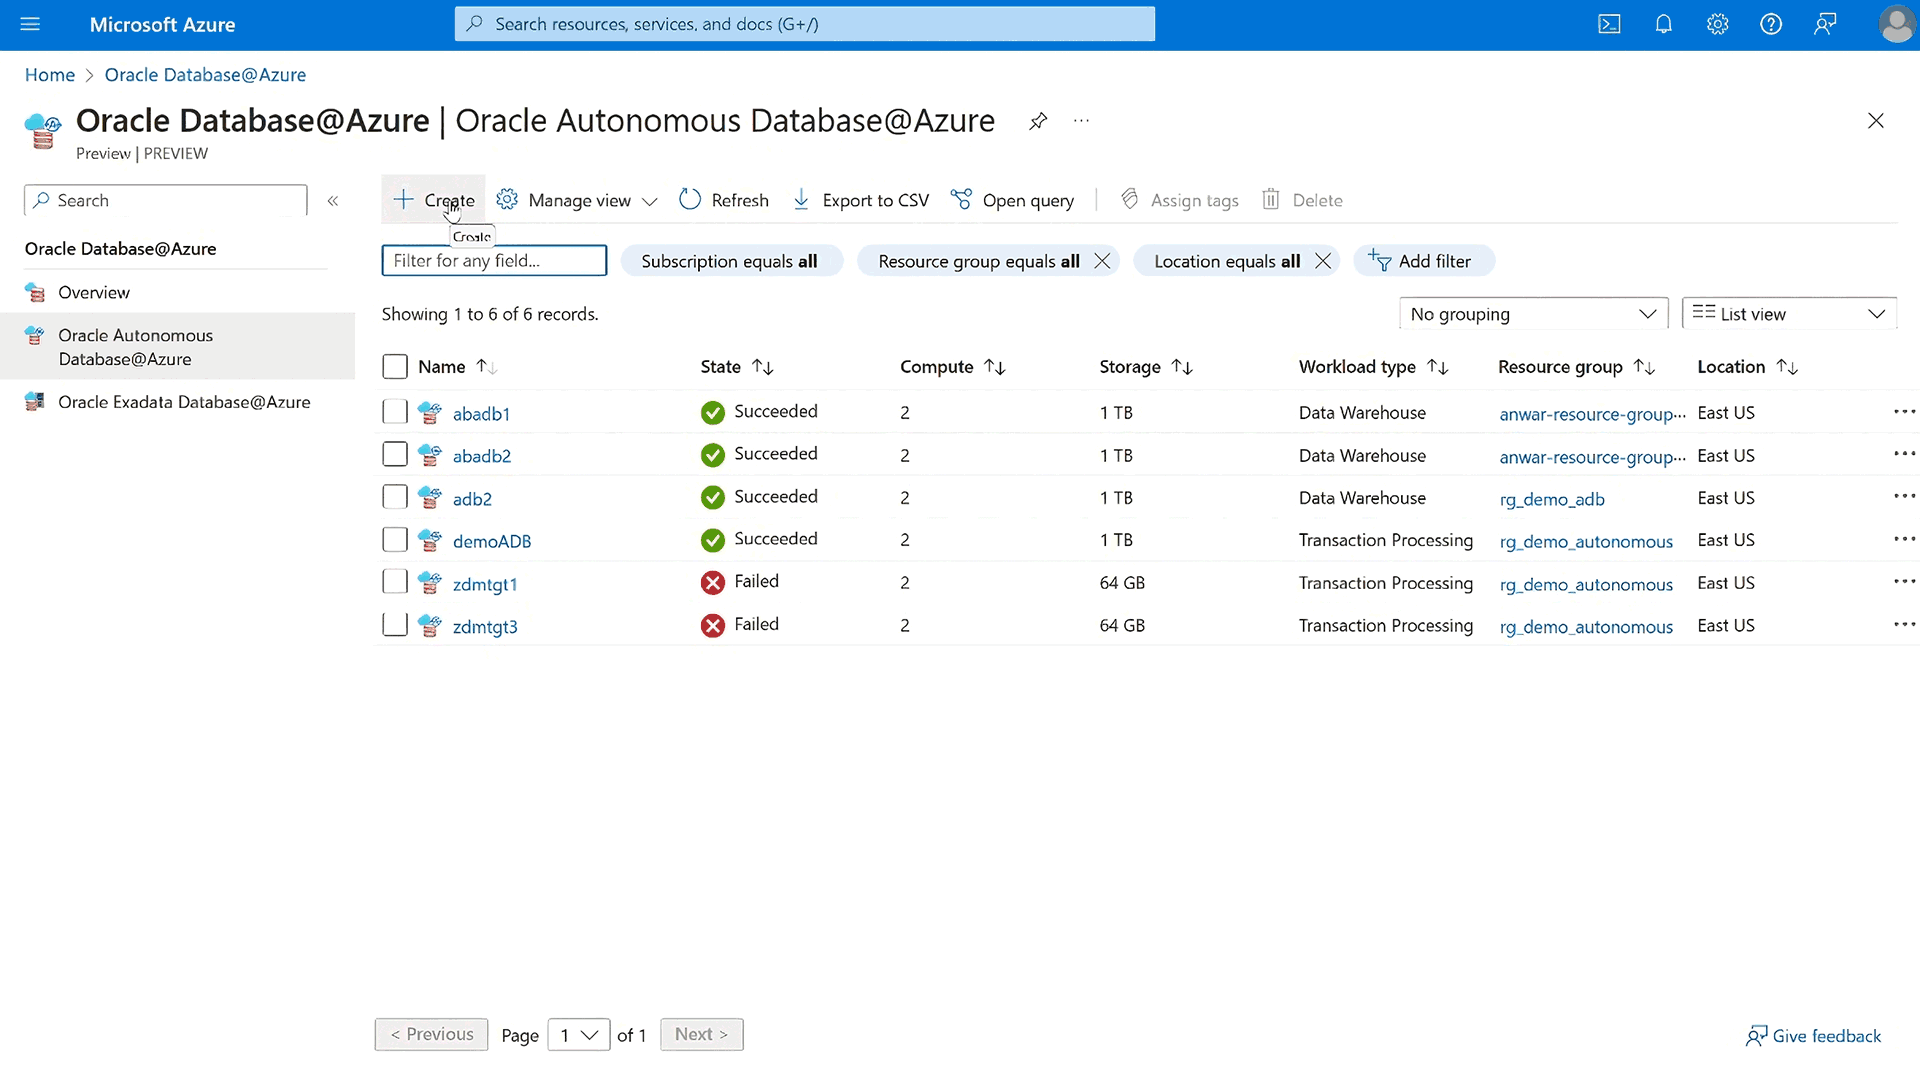
Task: Switch to Oracle Exadata Database@Azure
Action: click(184, 401)
